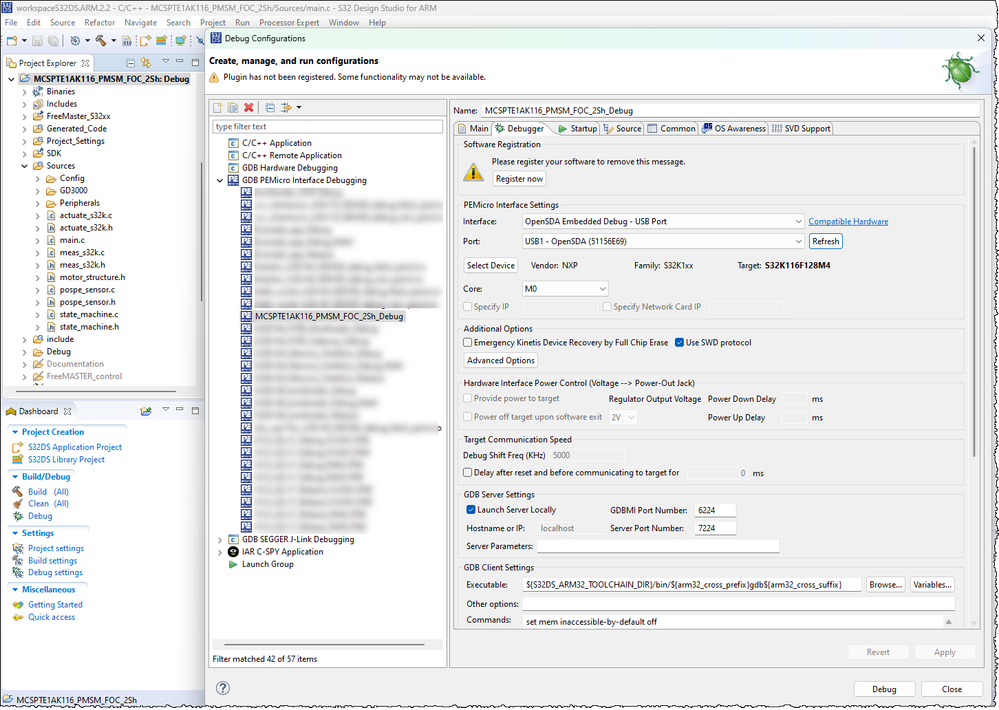Image resolution: width=999 pixels, height=710 pixels.
Task: Check Emergency Kinetis Device Recovery by Full Chip Erase
Action: pos(467,342)
